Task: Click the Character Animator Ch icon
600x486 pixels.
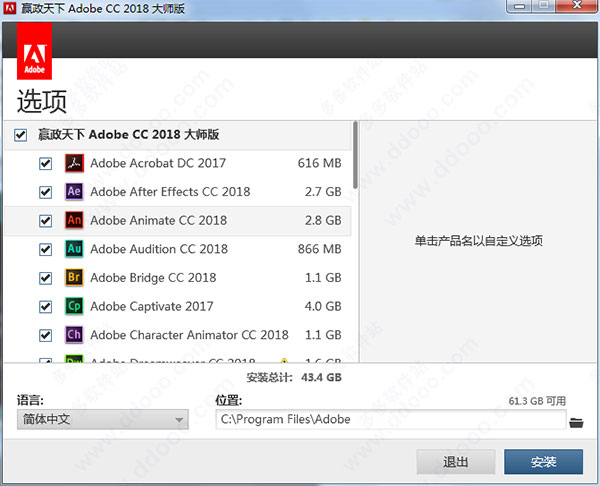Action: coord(74,335)
